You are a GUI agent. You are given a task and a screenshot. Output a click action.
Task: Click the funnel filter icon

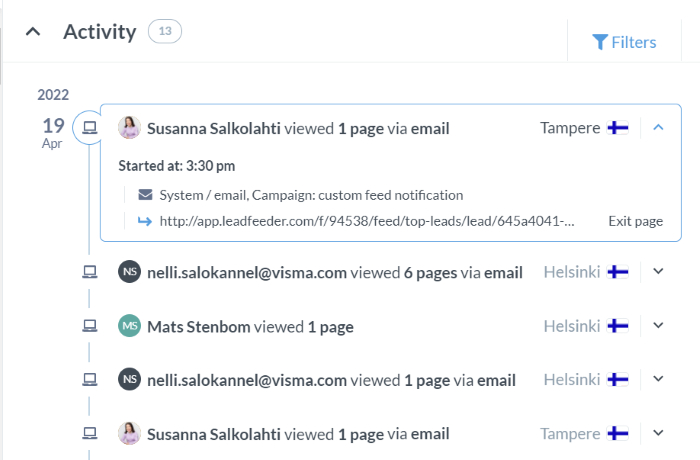click(600, 42)
